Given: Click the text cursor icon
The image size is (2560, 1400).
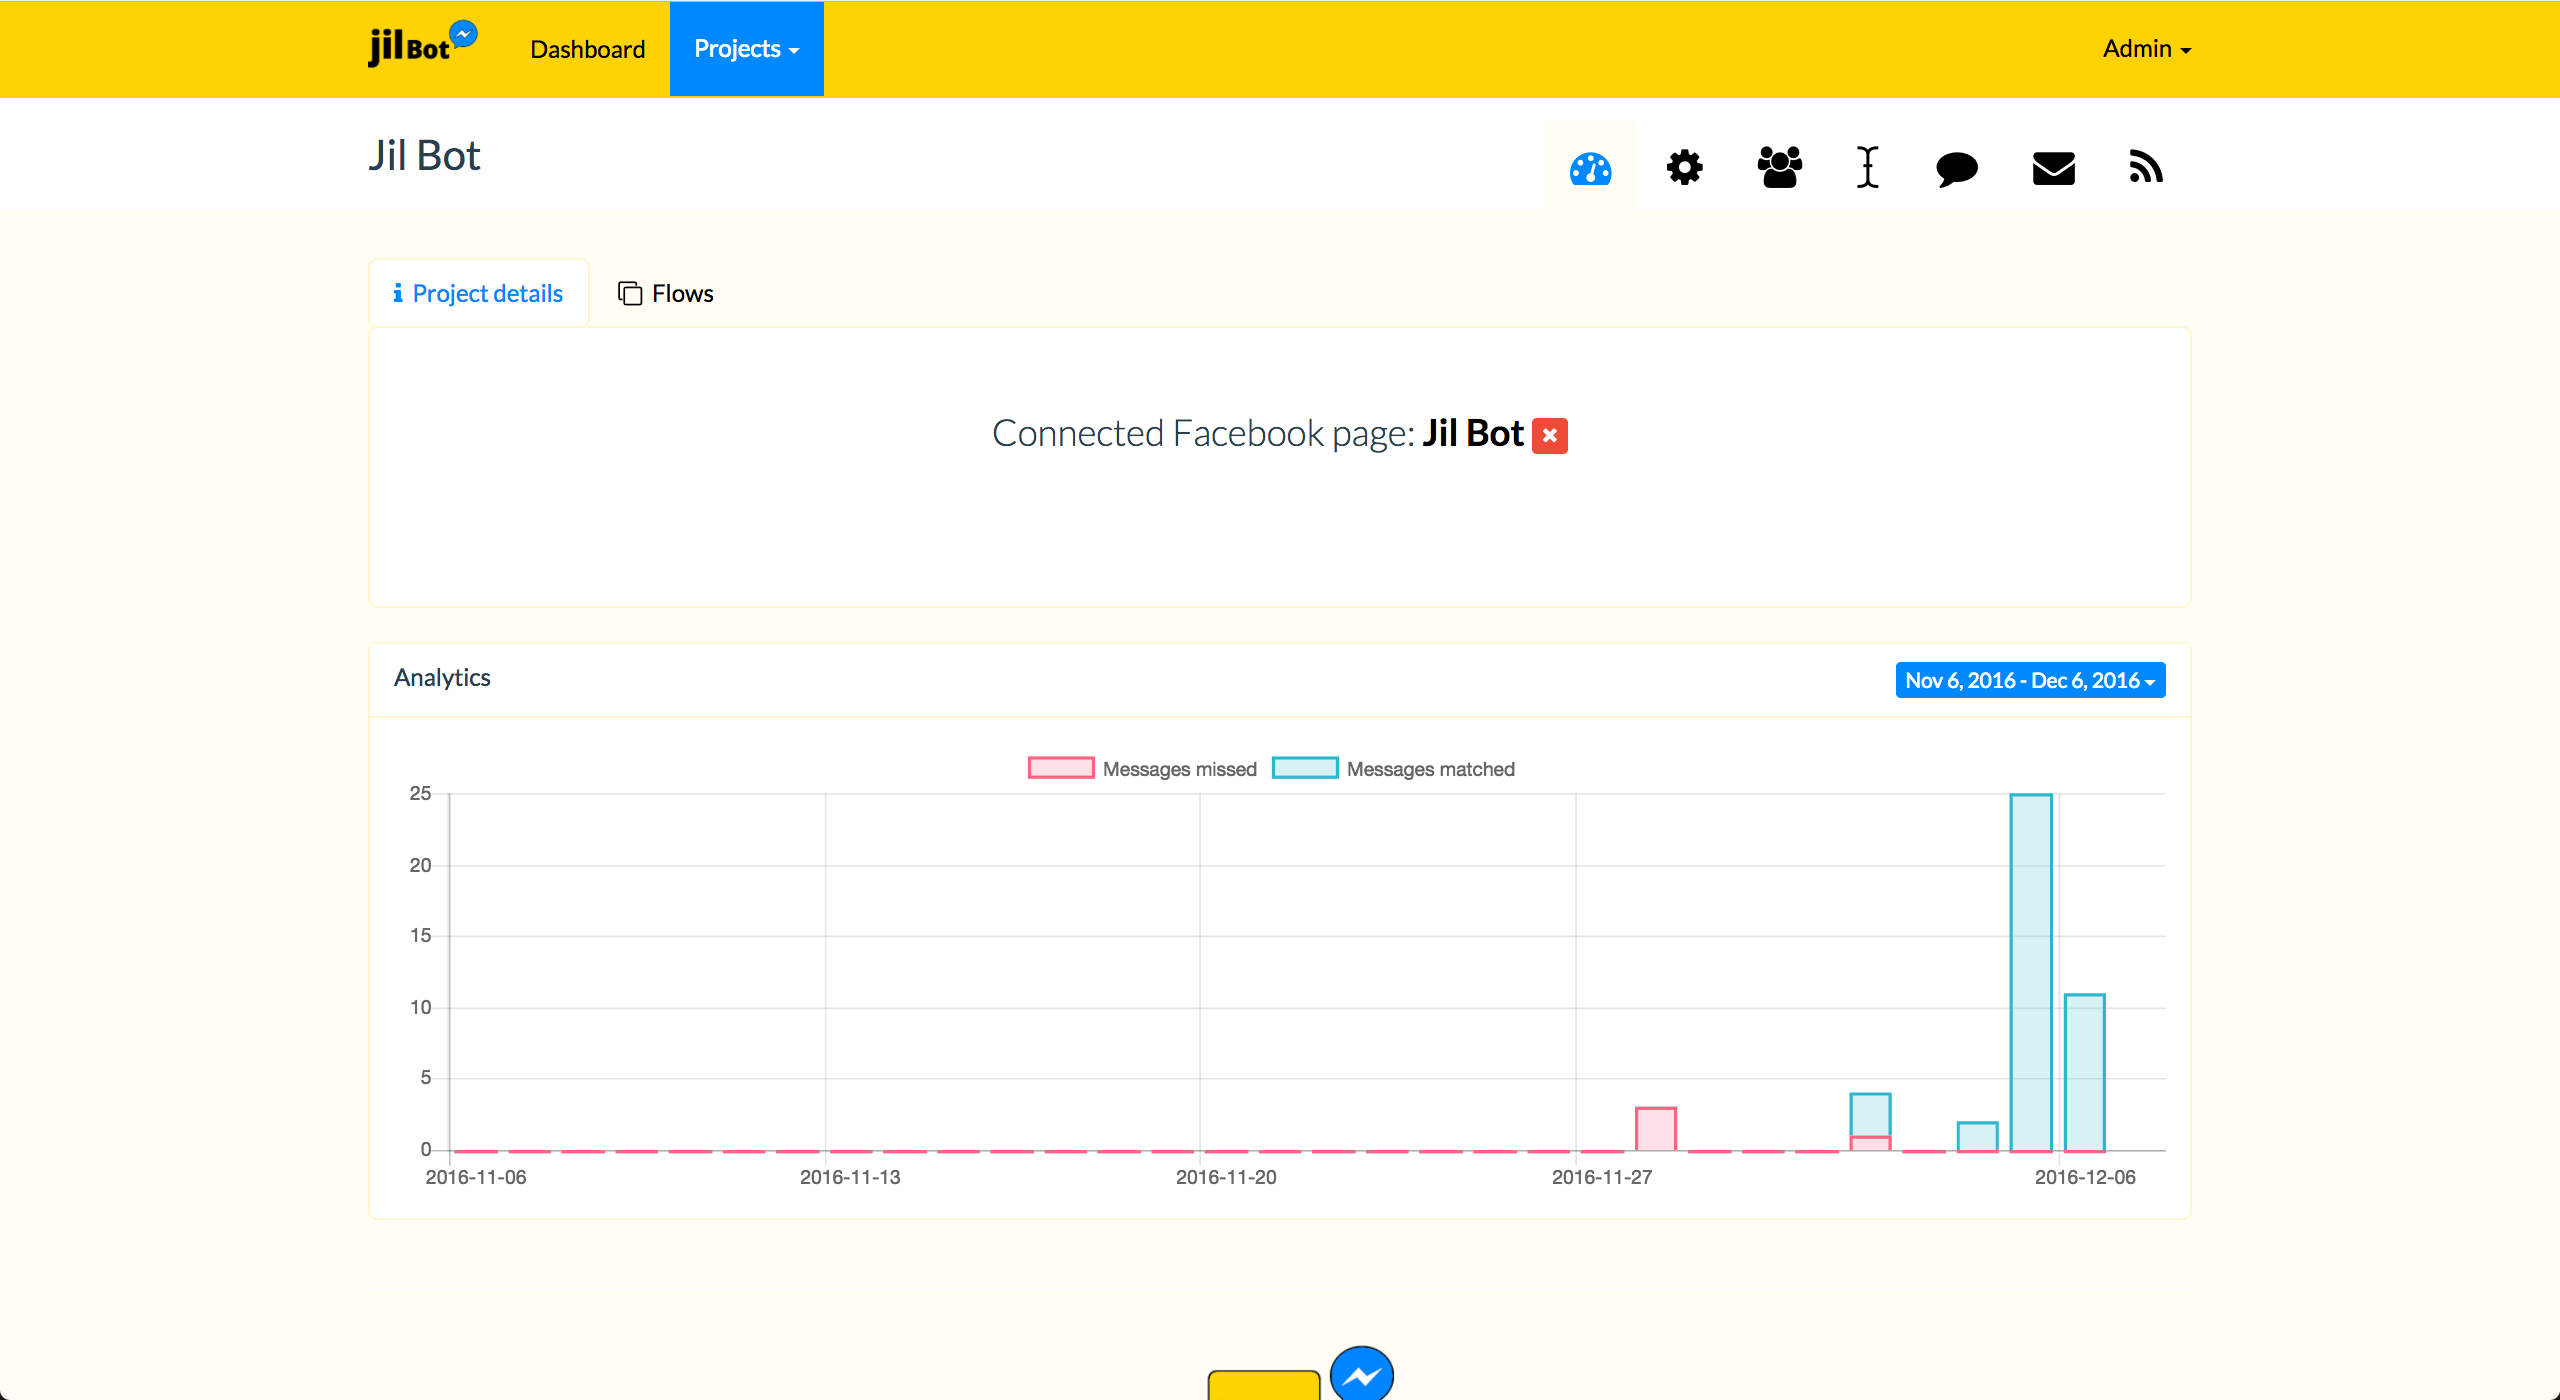Looking at the screenshot, I should (1867, 168).
